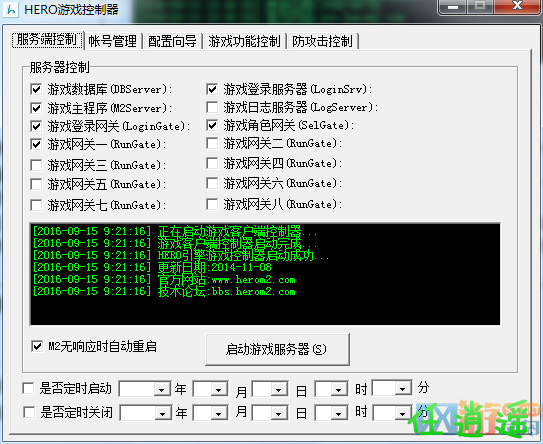Check 游戏网关八 (RunGate) checkbox
Viewport: 543px width, 444px height.
[x=212, y=204]
